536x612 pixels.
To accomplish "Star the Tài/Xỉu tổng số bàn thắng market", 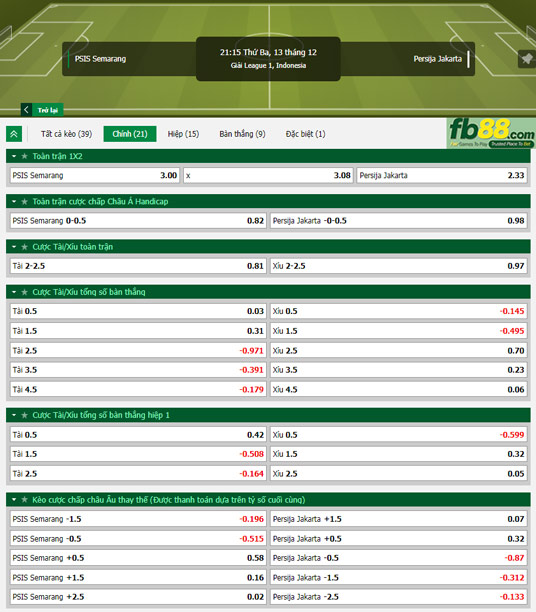I will click(x=25, y=292).
